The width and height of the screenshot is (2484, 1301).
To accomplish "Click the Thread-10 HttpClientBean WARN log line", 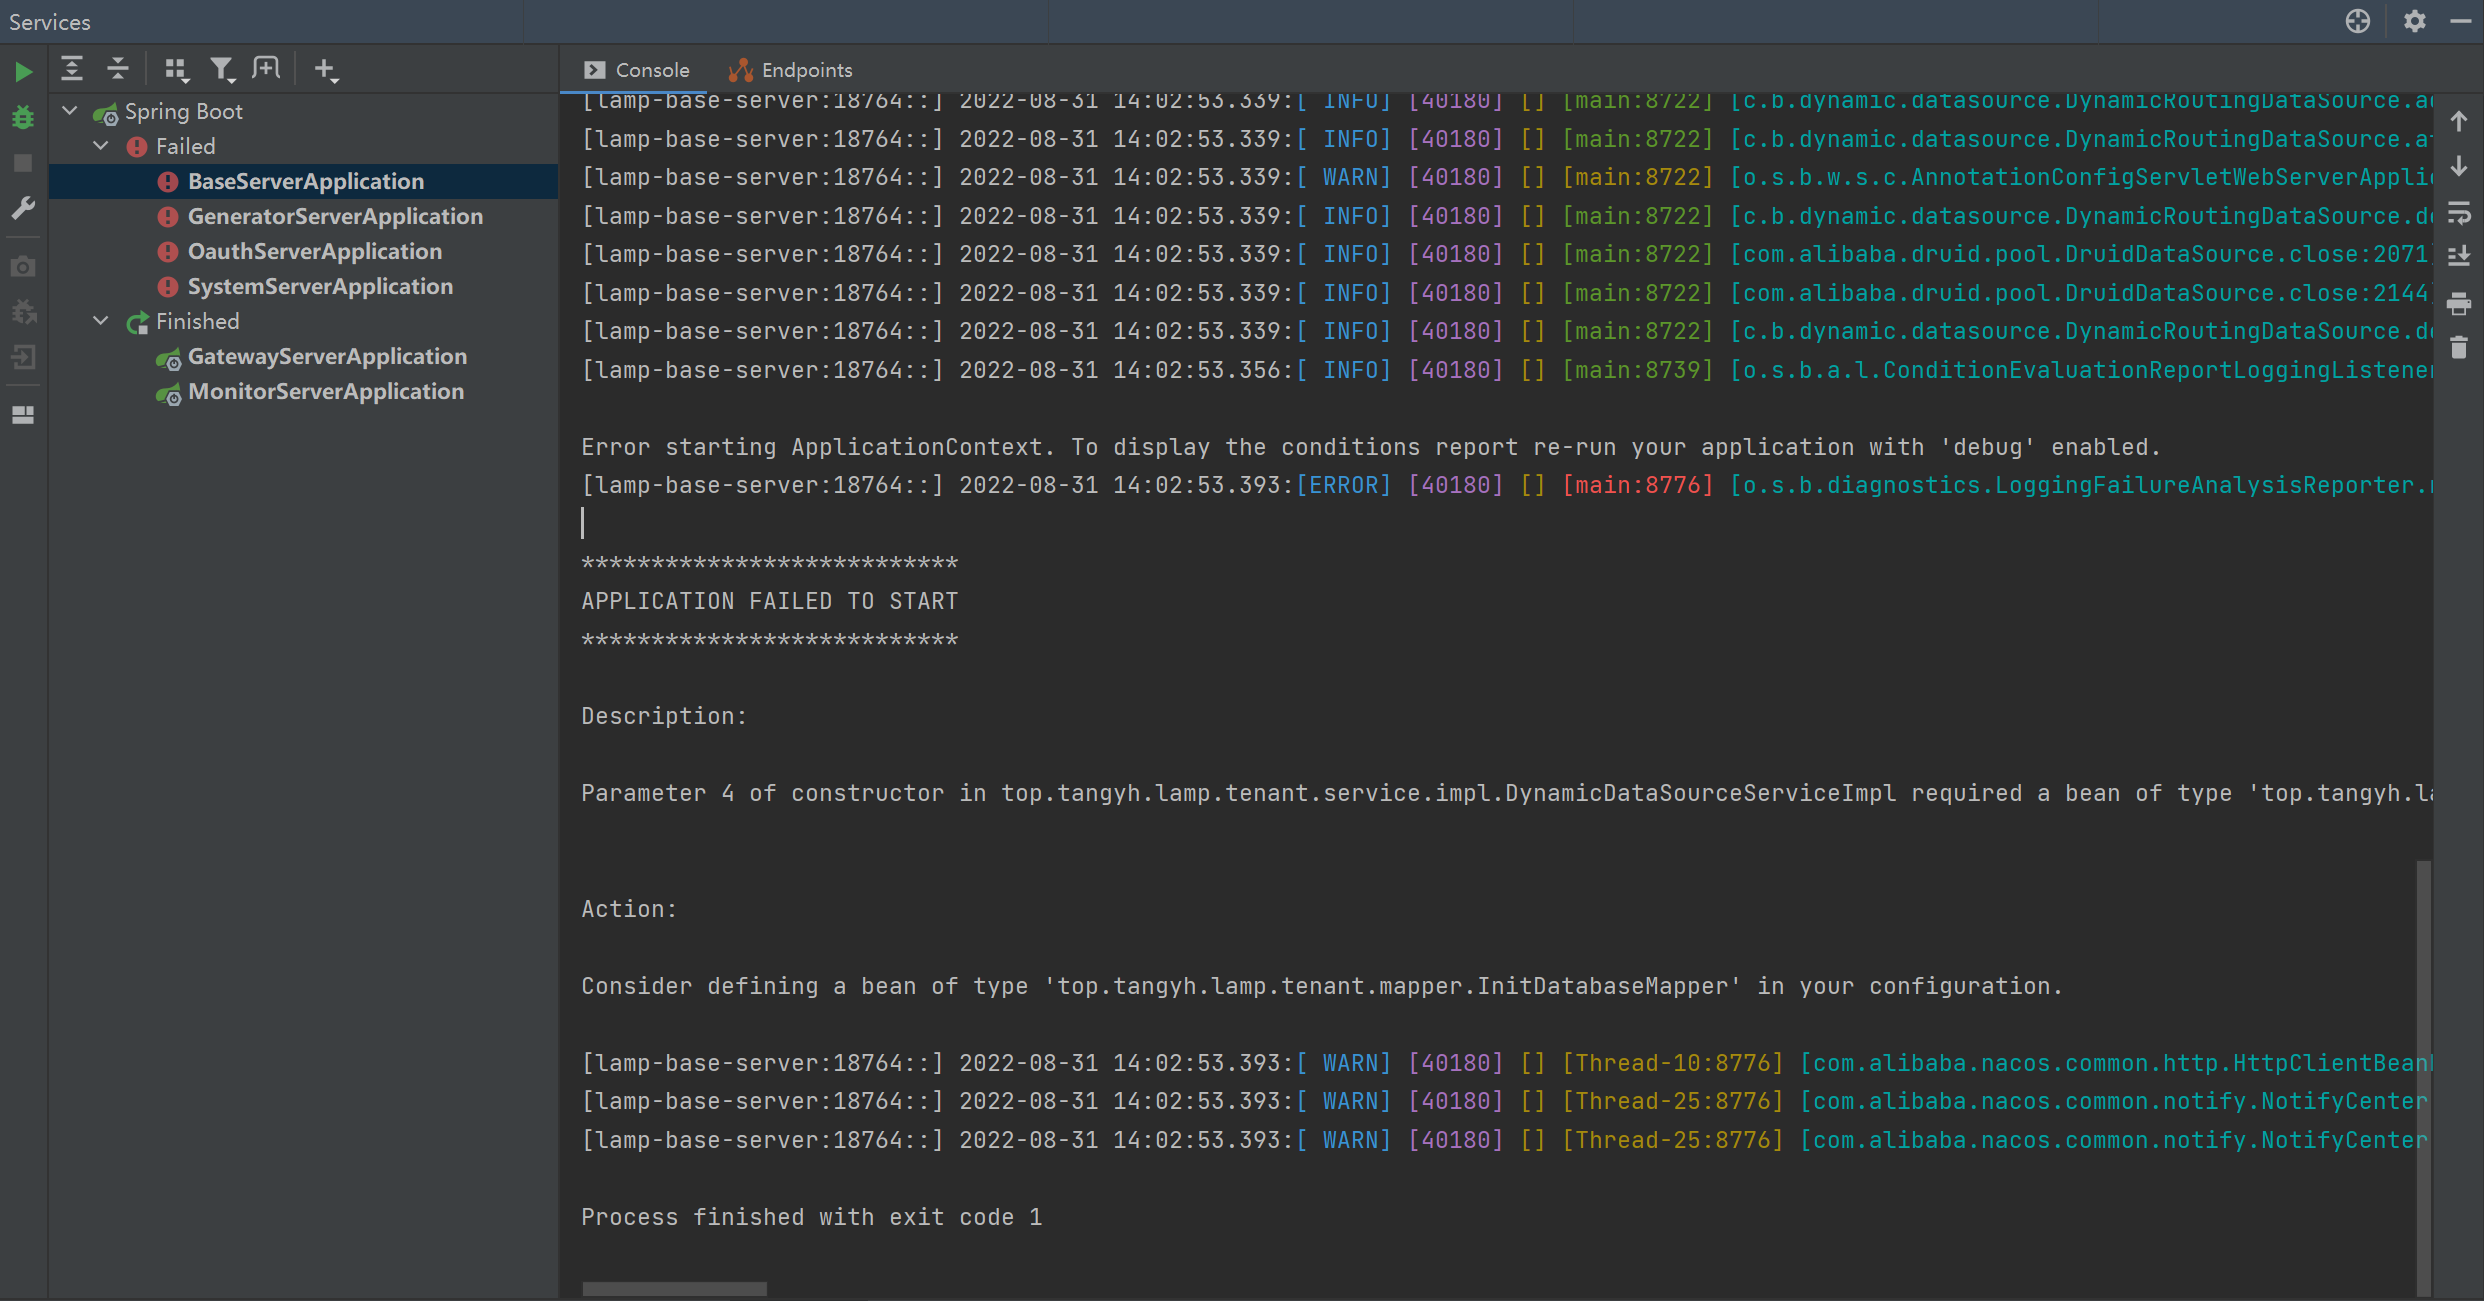I will click(x=1506, y=1063).
